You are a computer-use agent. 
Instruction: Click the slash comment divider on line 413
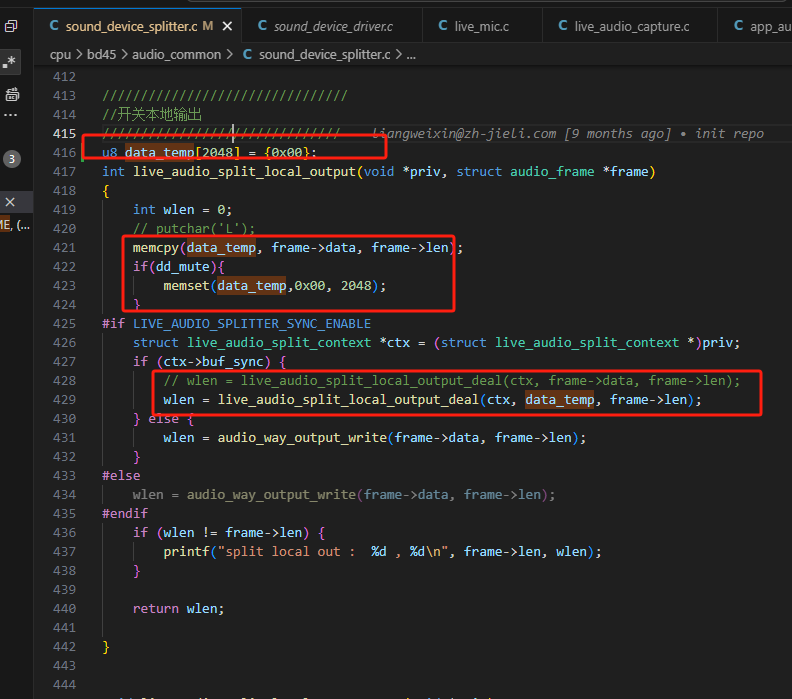point(225,95)
